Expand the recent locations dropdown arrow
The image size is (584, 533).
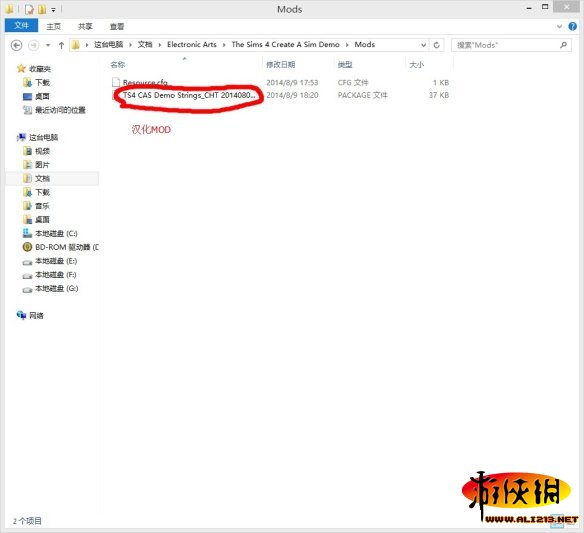(x=48, y=45)
